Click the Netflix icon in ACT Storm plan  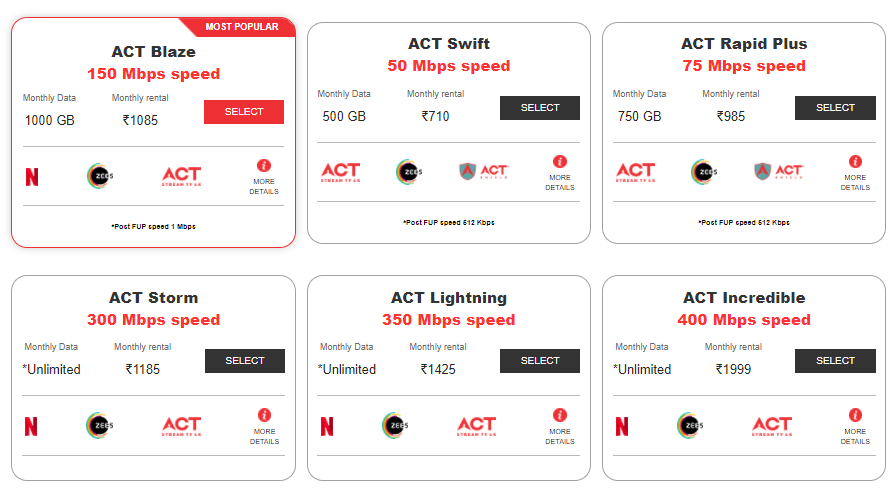(x=32, y=426)
